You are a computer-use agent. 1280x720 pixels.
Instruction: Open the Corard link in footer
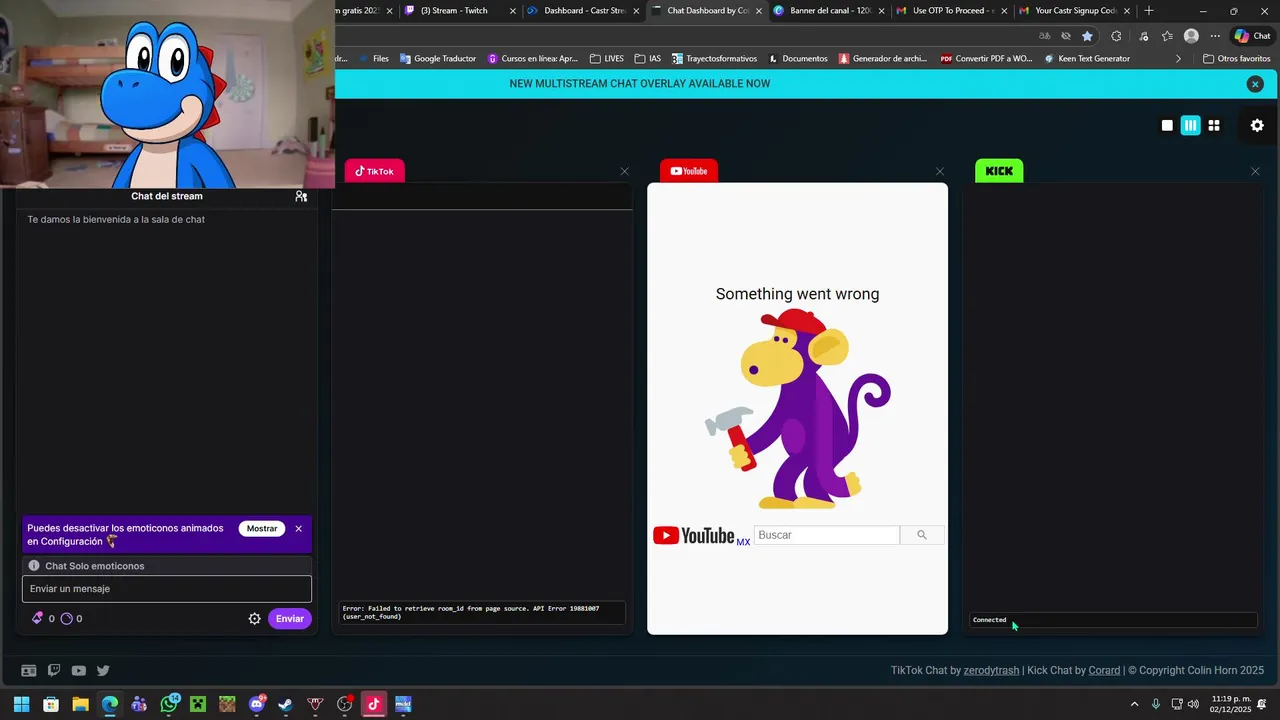[x=1104, y=670]
